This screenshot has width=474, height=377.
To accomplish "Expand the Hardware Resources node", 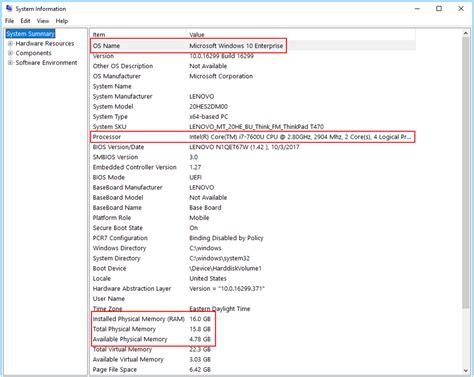I will coord(10,43).
